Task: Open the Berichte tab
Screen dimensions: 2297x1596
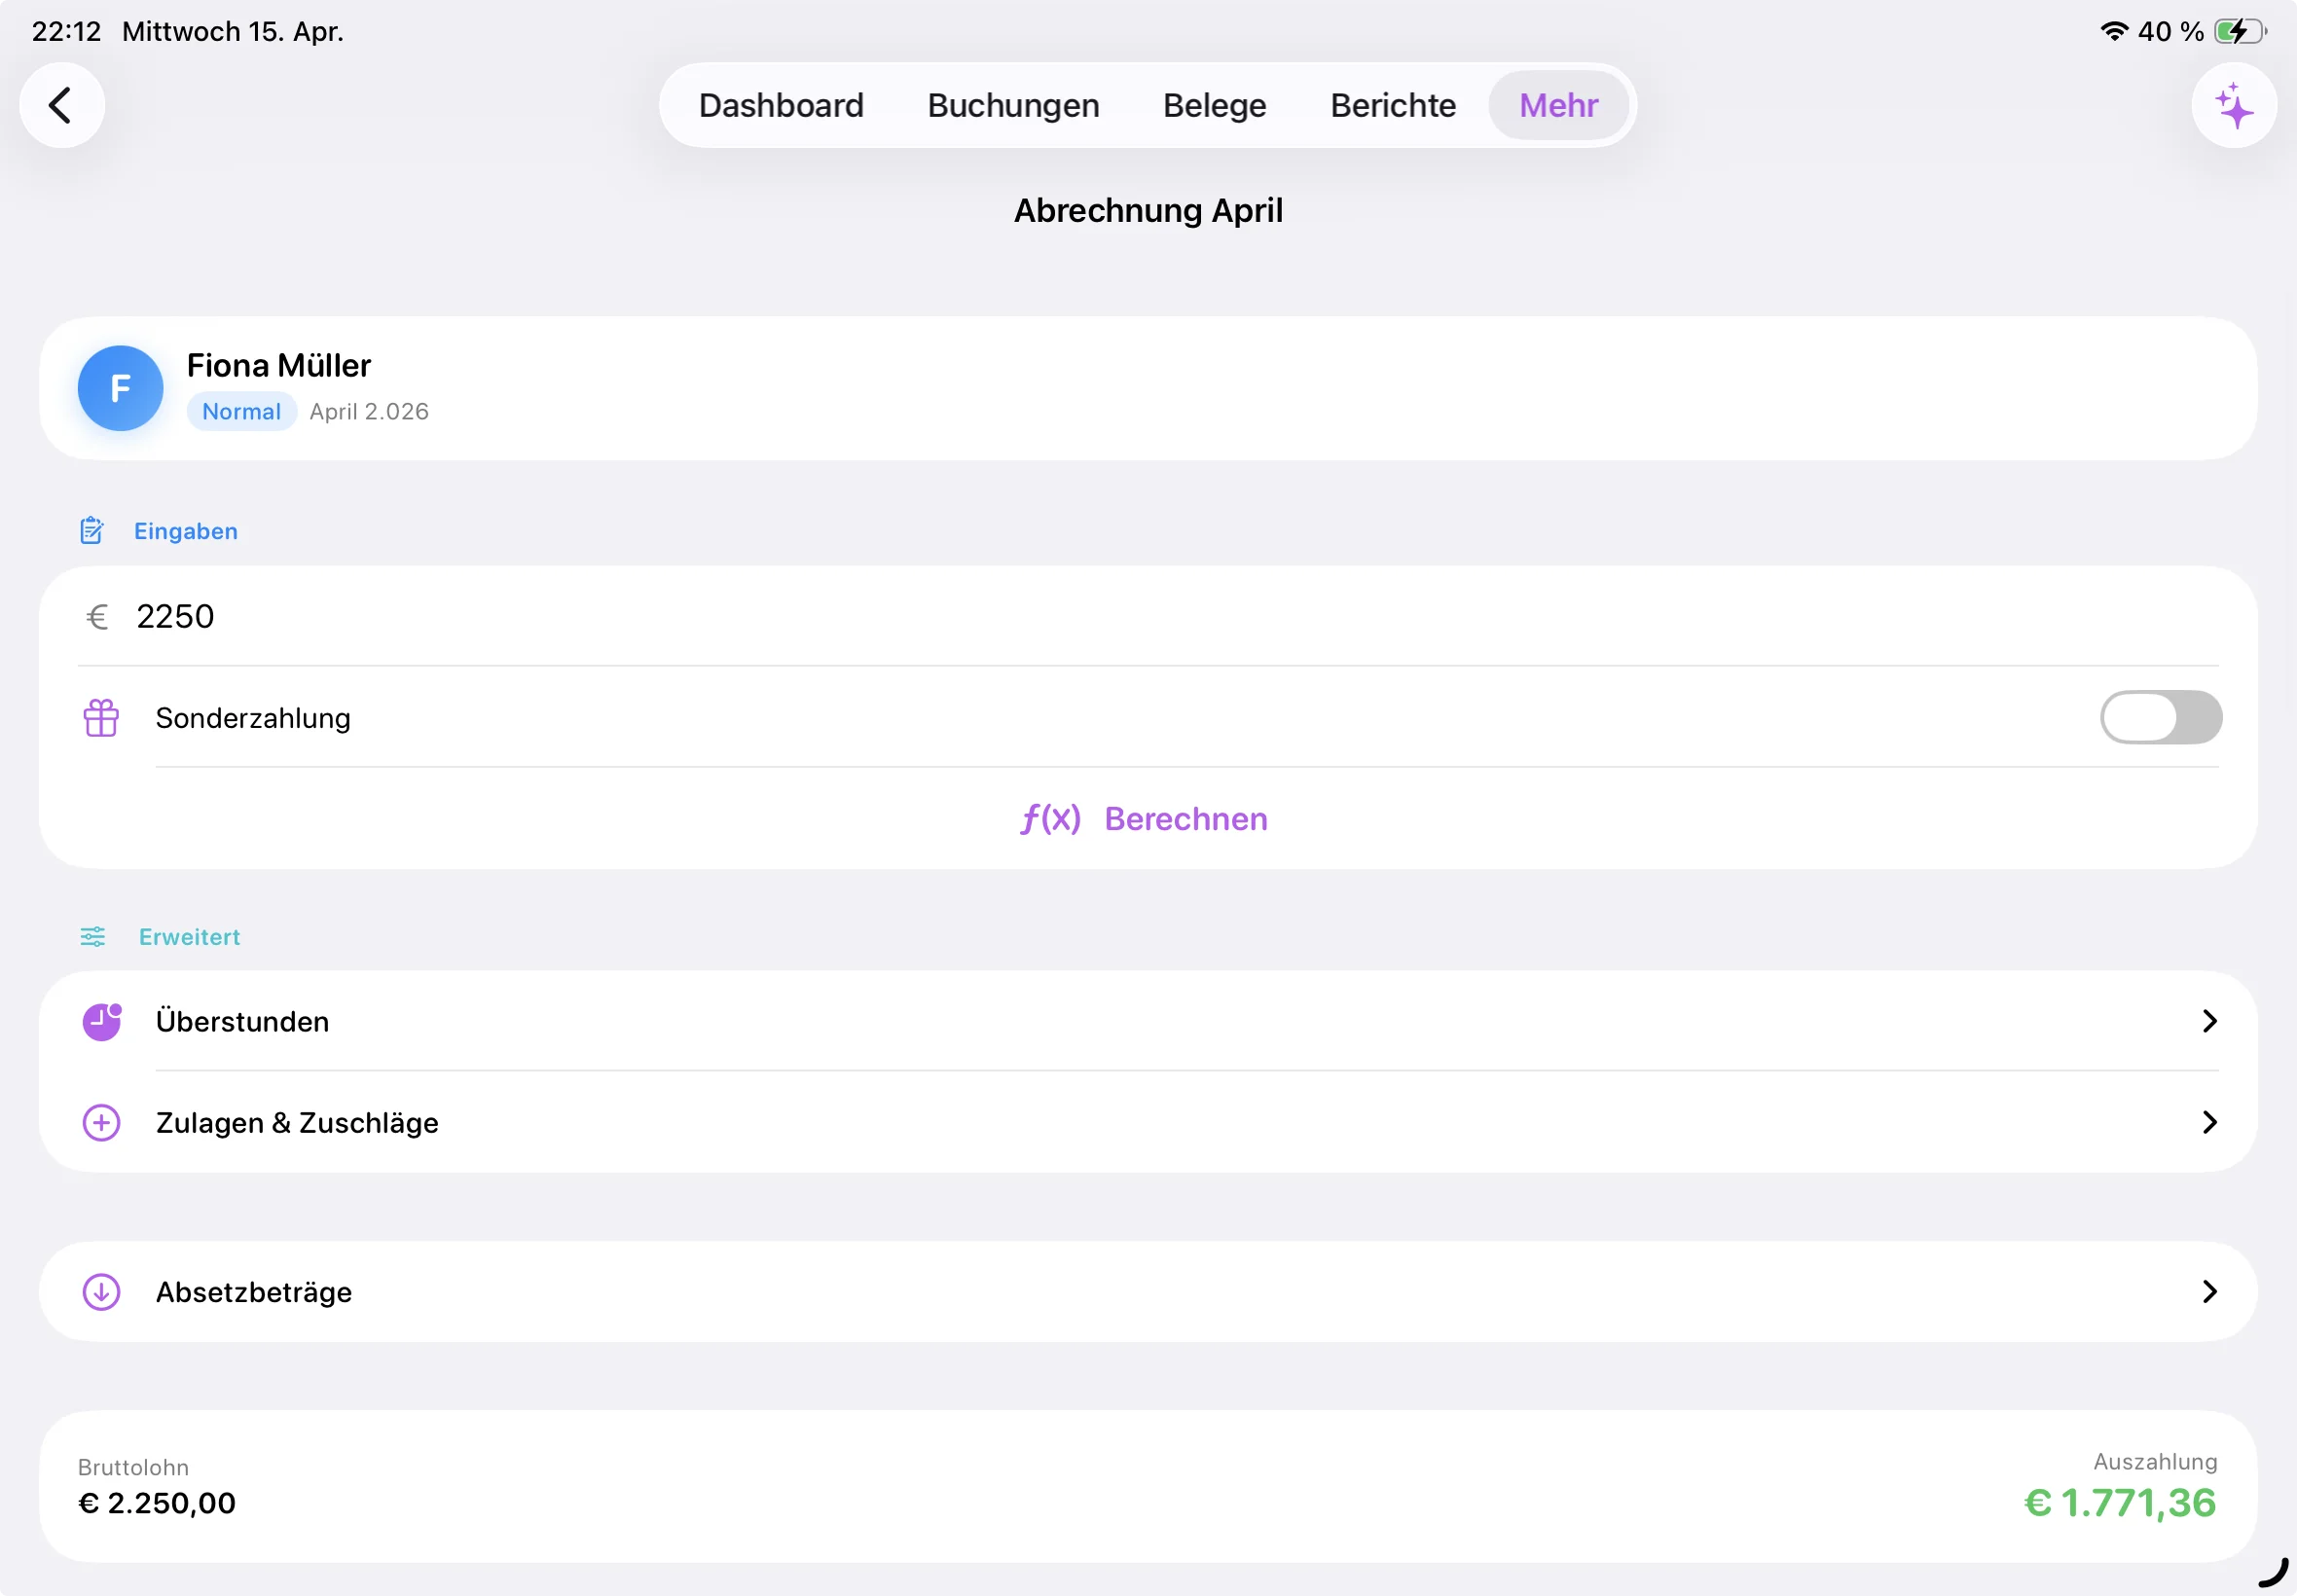Action: tap(1393, 105)
